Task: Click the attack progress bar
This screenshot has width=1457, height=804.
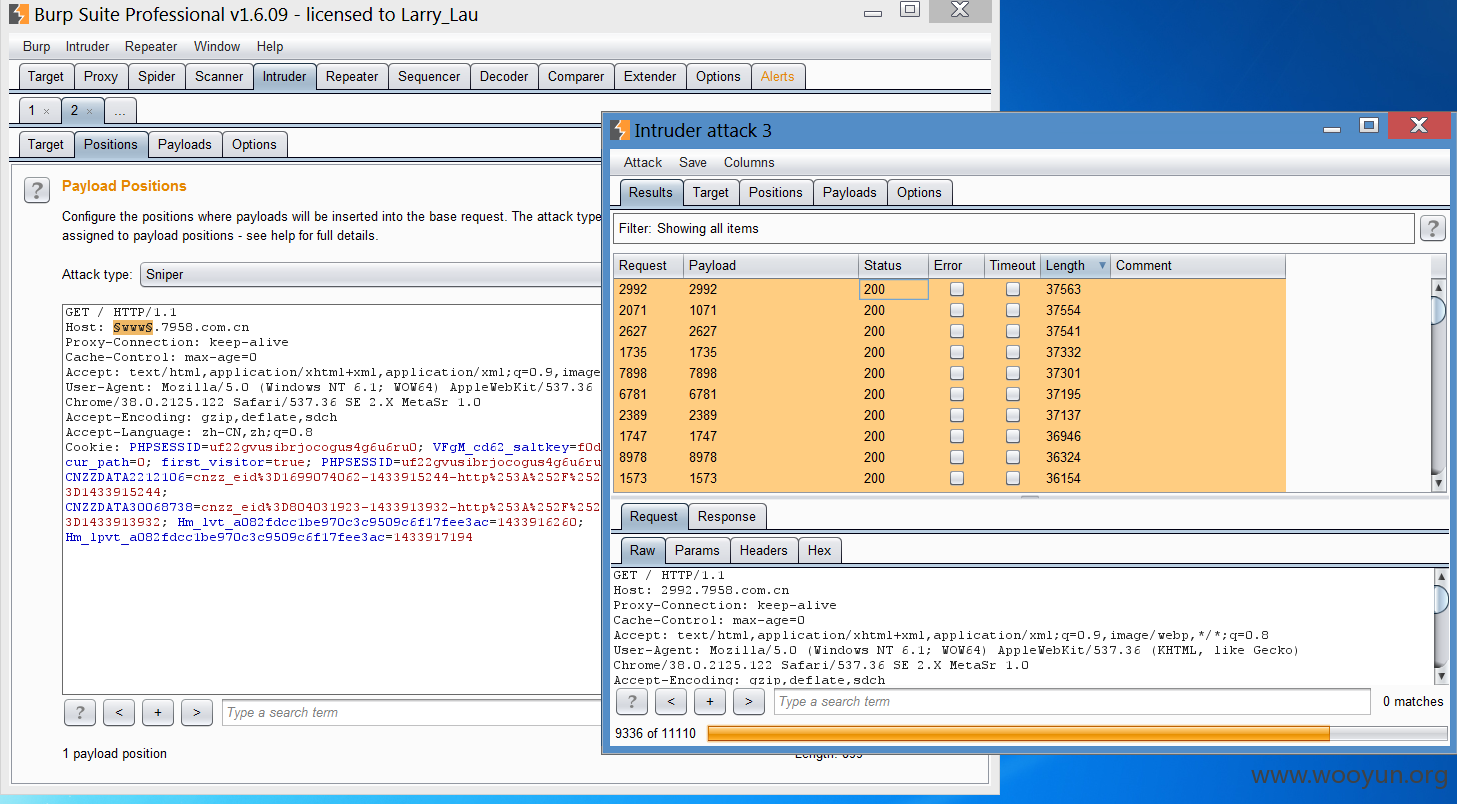Action: tap(1077, 733)
